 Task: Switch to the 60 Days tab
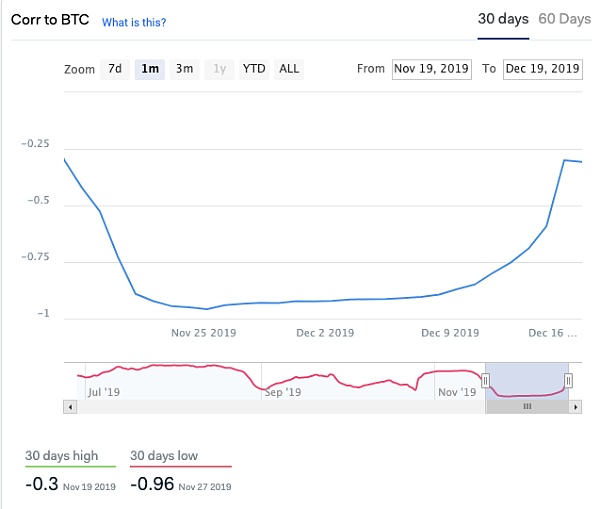click(565, 19)
